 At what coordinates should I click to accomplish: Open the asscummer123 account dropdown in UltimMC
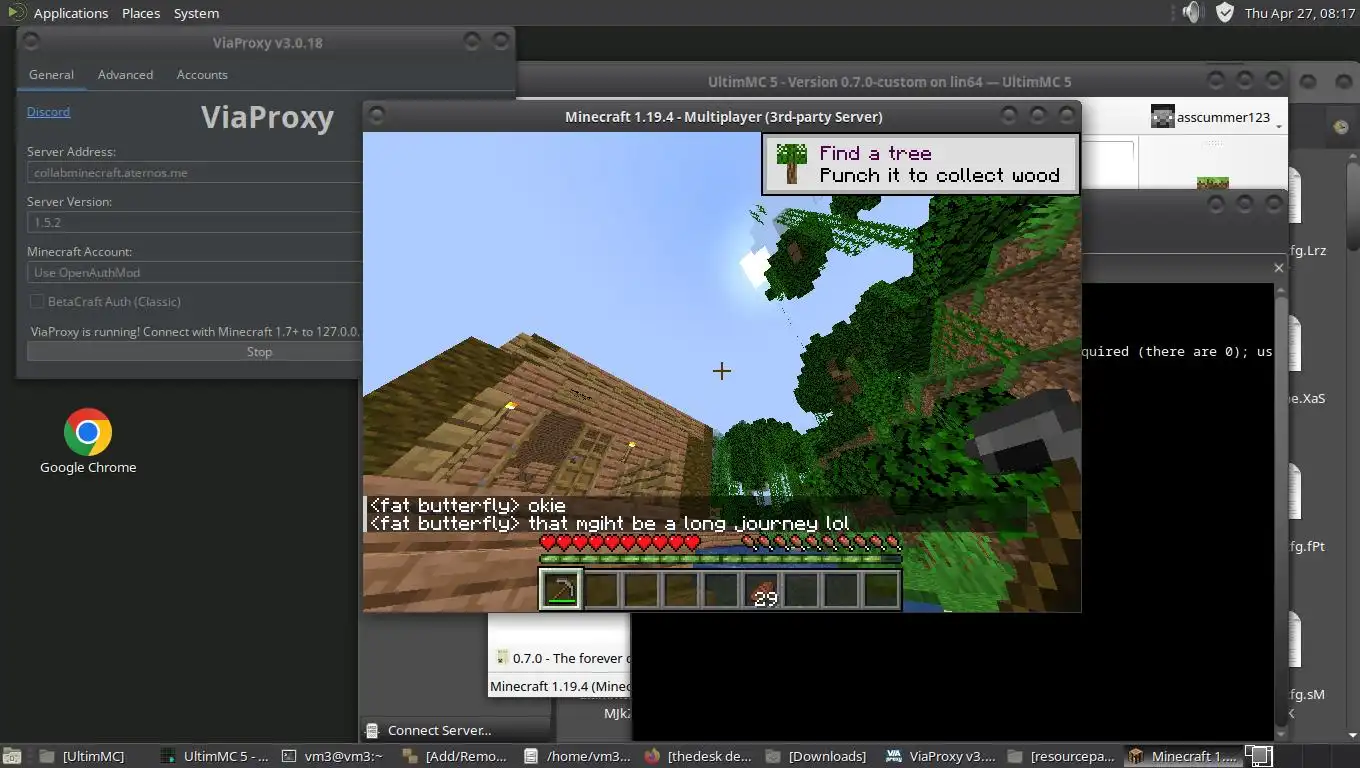pyautogui.click(x=1216, y=117)
